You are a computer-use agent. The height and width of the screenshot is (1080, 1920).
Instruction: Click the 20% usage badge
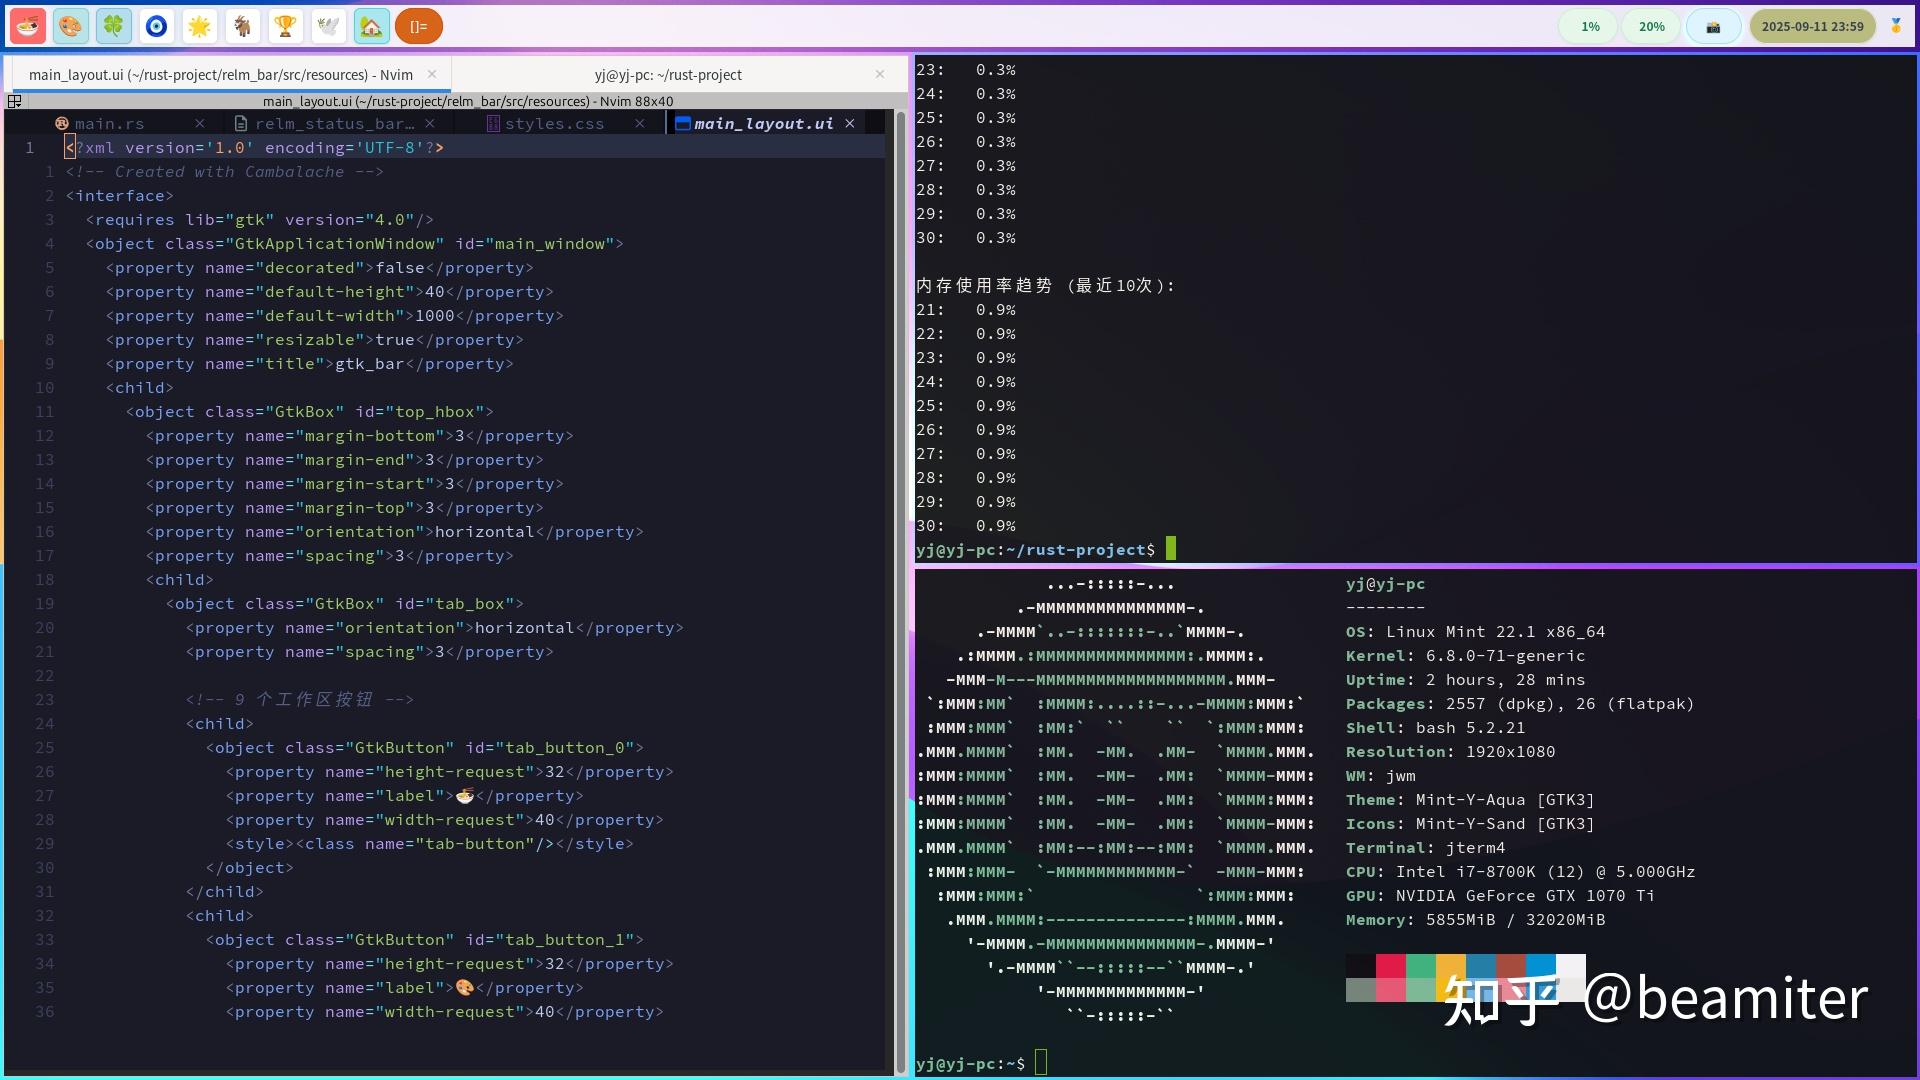click(x=1651, y=26)
